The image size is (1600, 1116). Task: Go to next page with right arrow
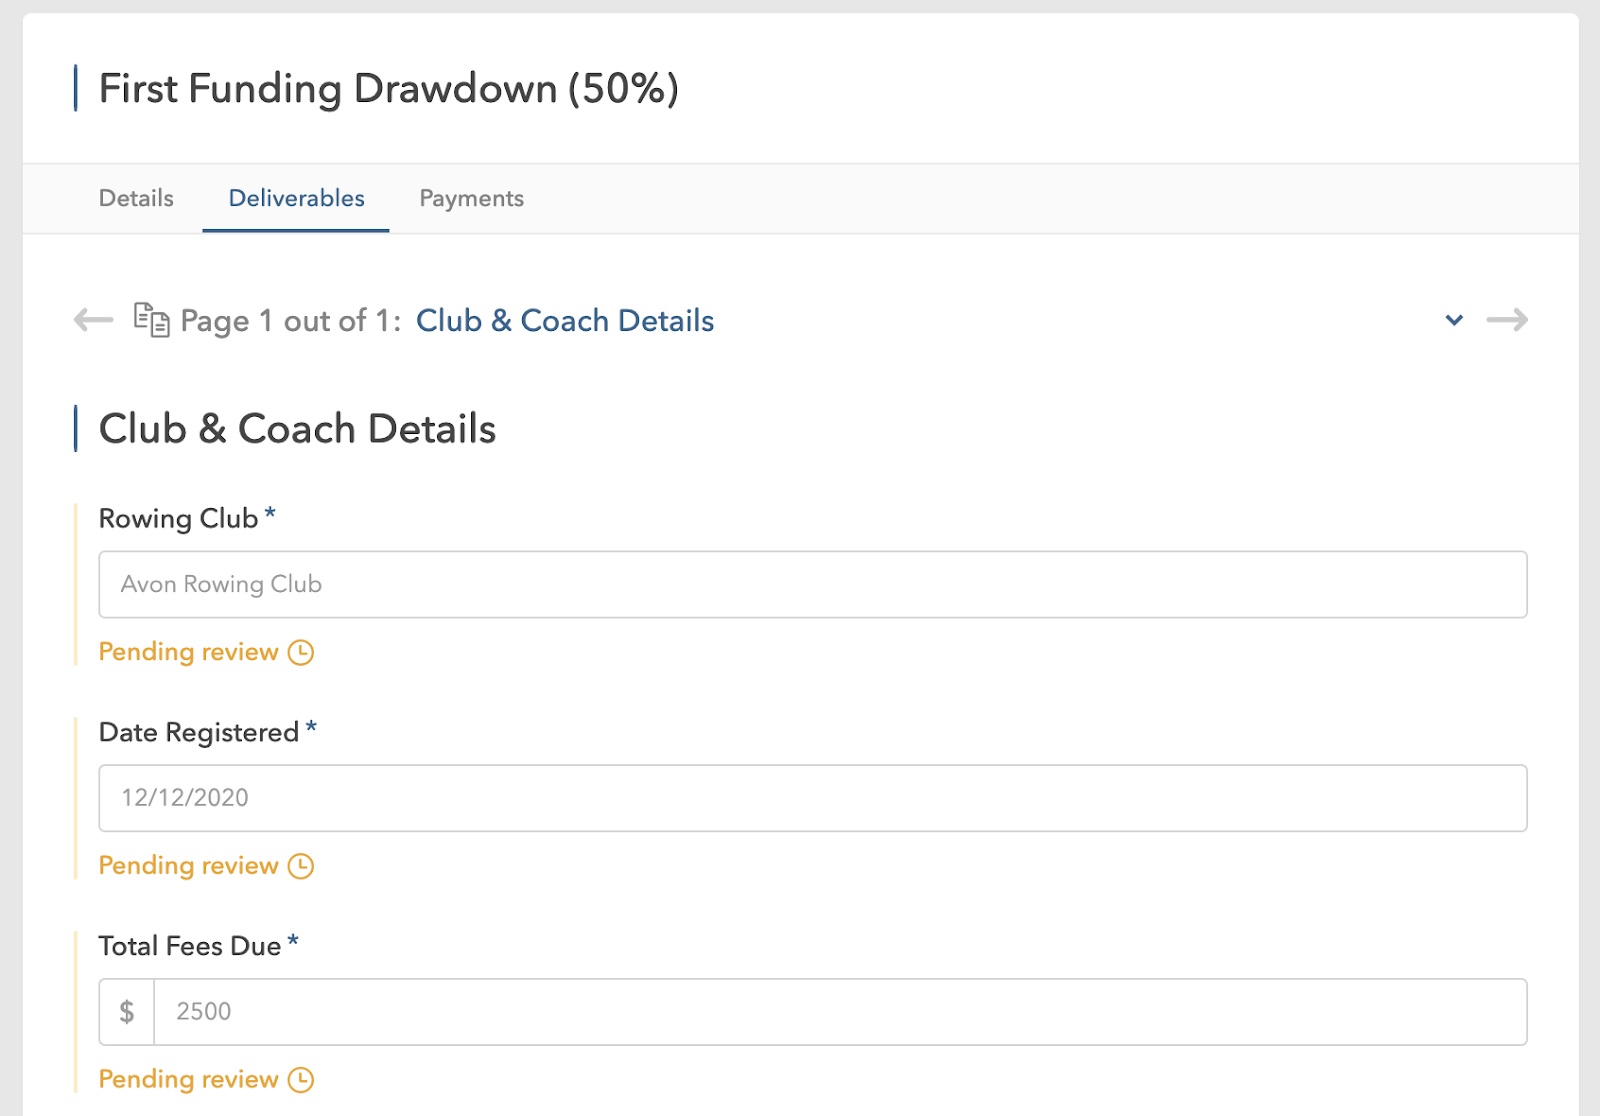point(1506,320)
